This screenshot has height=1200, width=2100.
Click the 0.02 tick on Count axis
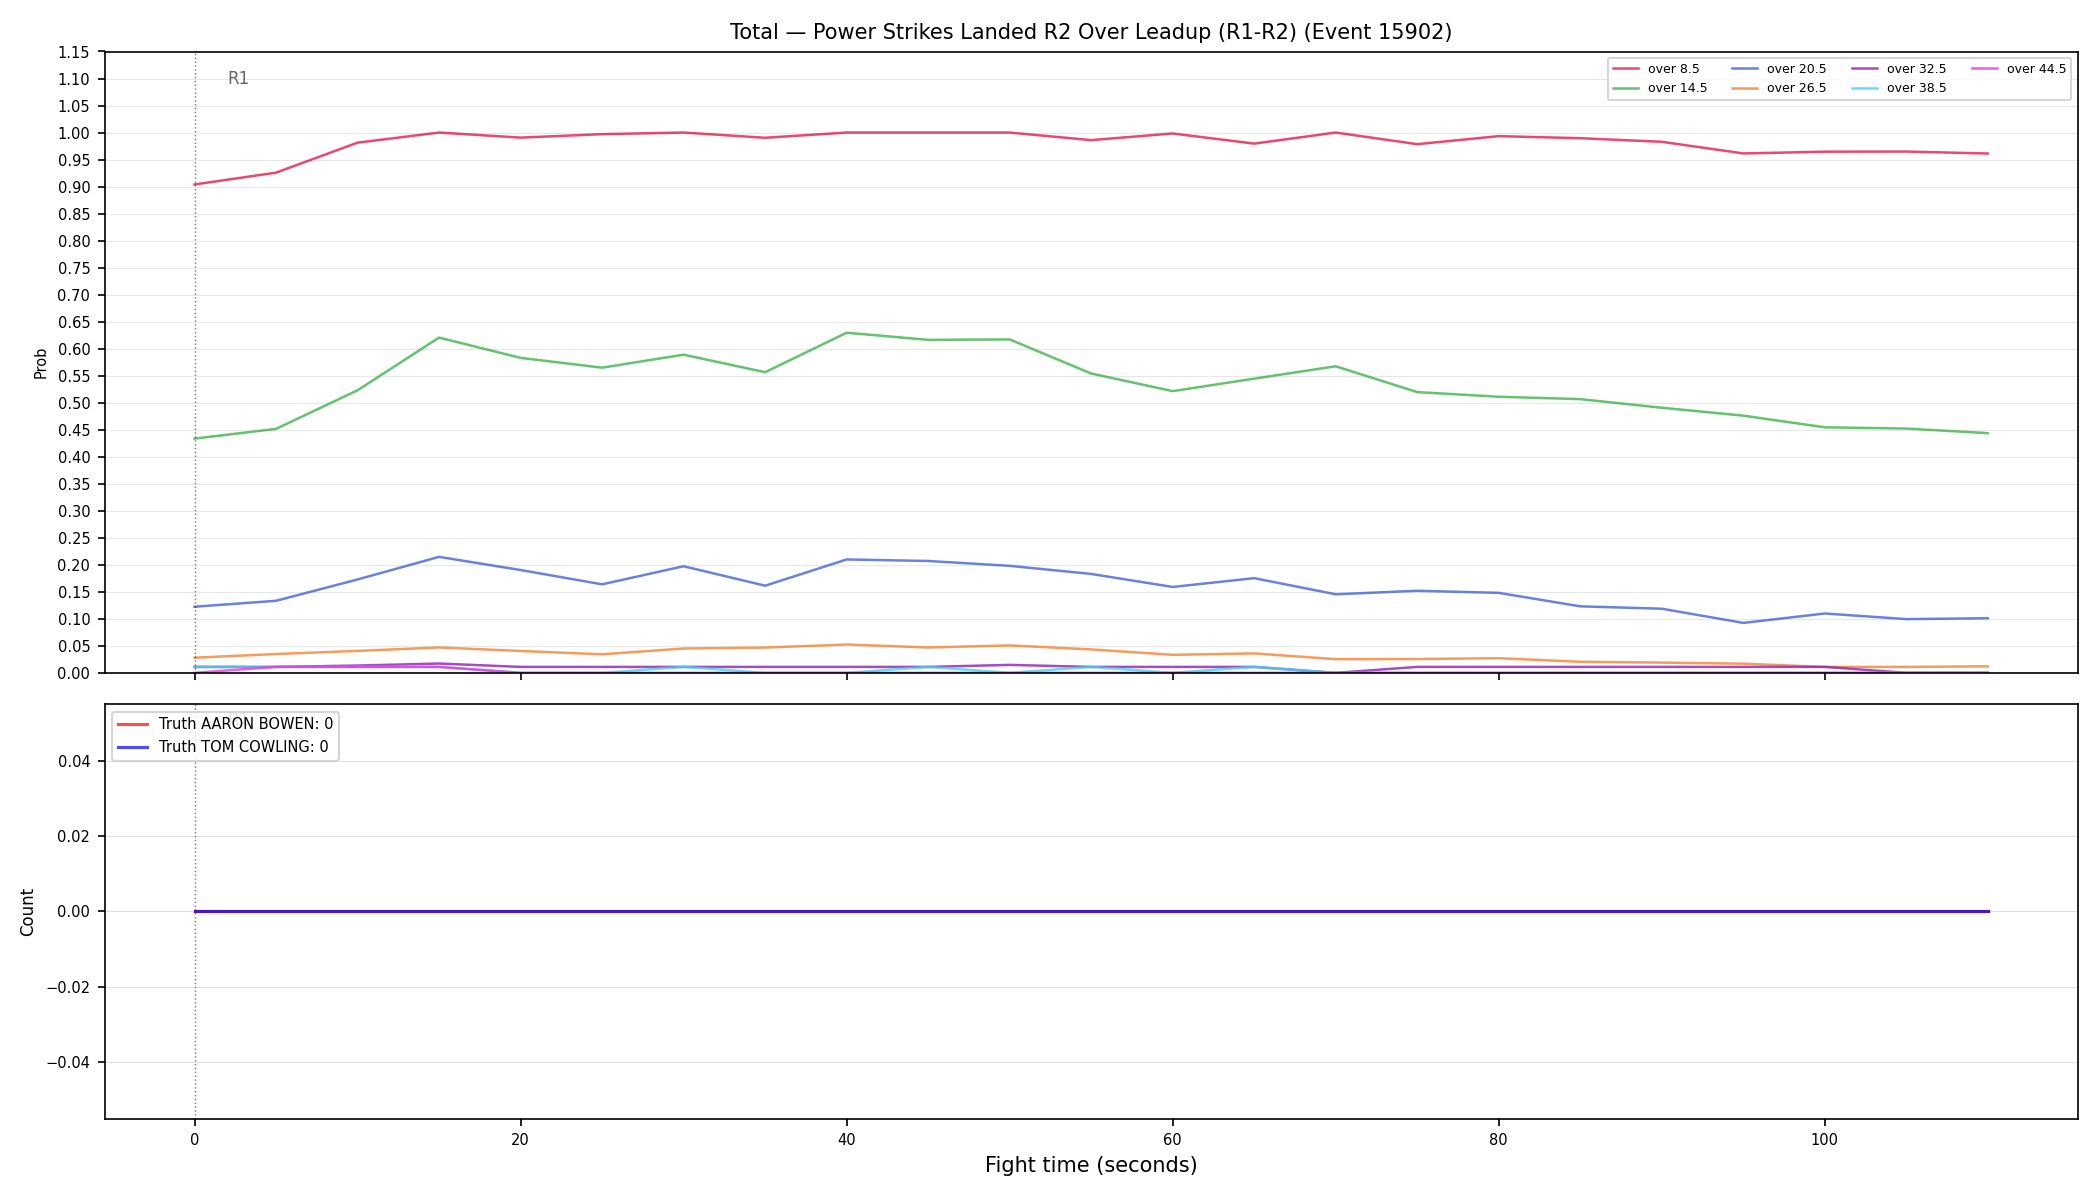click(75, 836)
